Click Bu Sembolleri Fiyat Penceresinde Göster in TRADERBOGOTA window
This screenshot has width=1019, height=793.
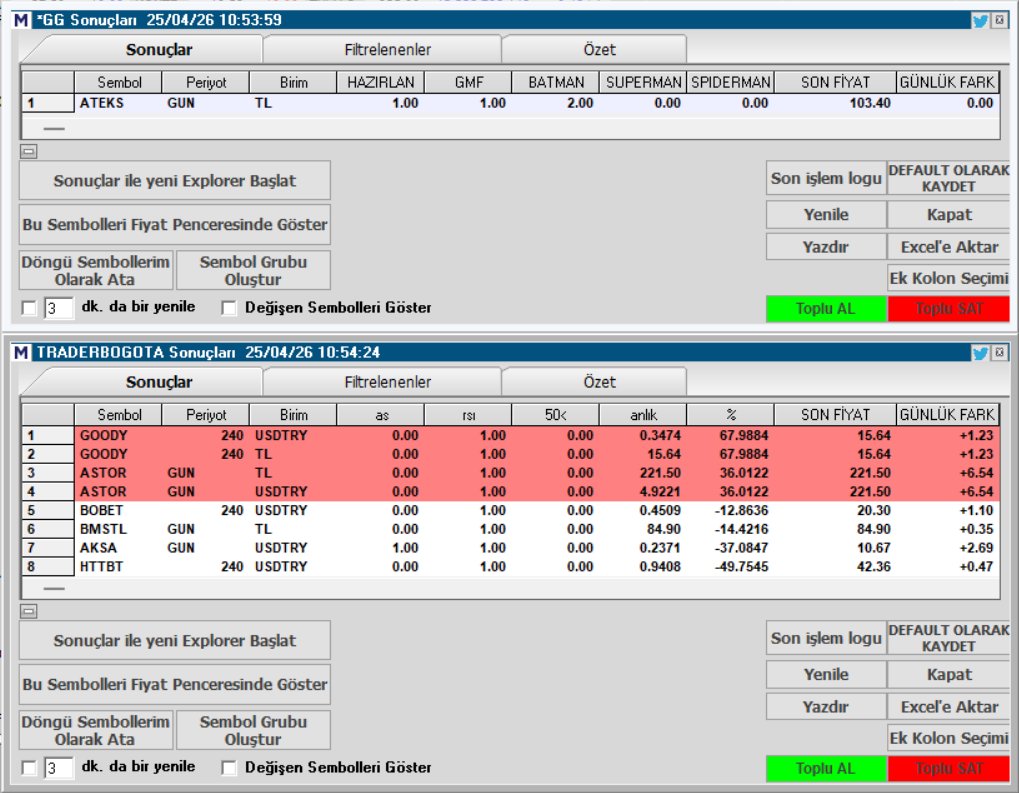click(x=175, y=684)
